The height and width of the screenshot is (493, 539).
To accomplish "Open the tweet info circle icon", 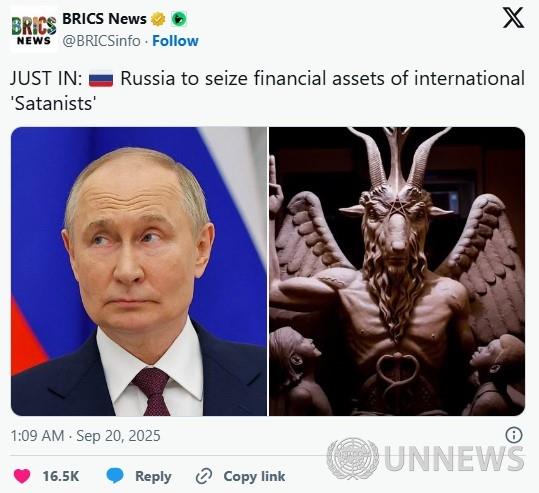I will click(x=514, y=435).
